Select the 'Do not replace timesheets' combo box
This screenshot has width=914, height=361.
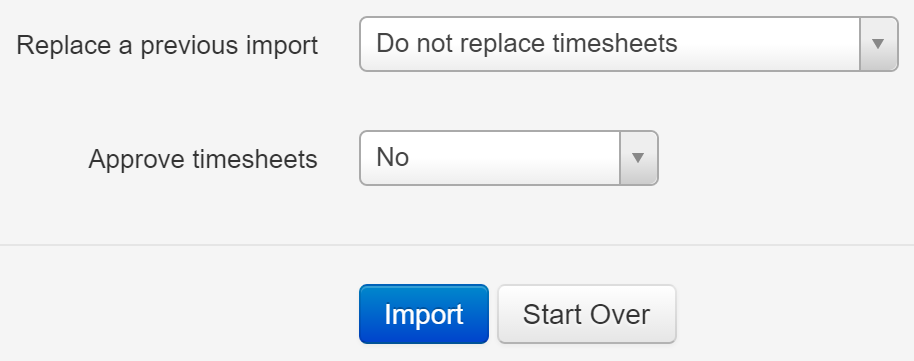point(628,44)
